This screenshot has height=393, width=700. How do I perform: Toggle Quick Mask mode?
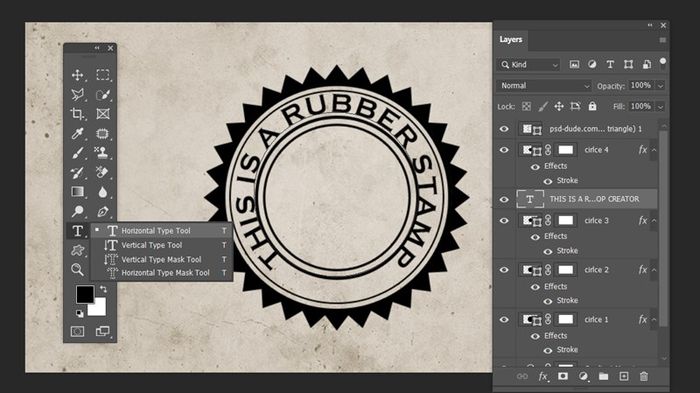tap(77, 331)
